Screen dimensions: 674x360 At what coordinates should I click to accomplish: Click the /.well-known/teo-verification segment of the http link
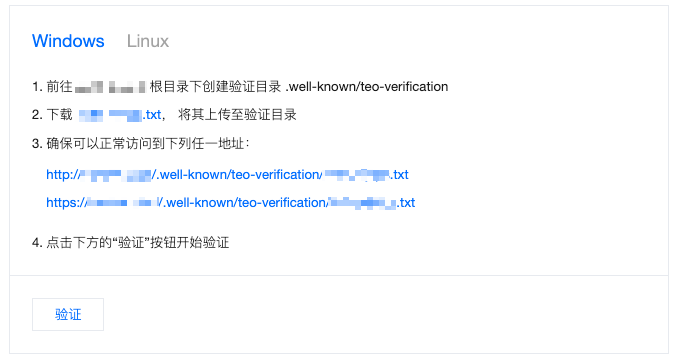236,174
